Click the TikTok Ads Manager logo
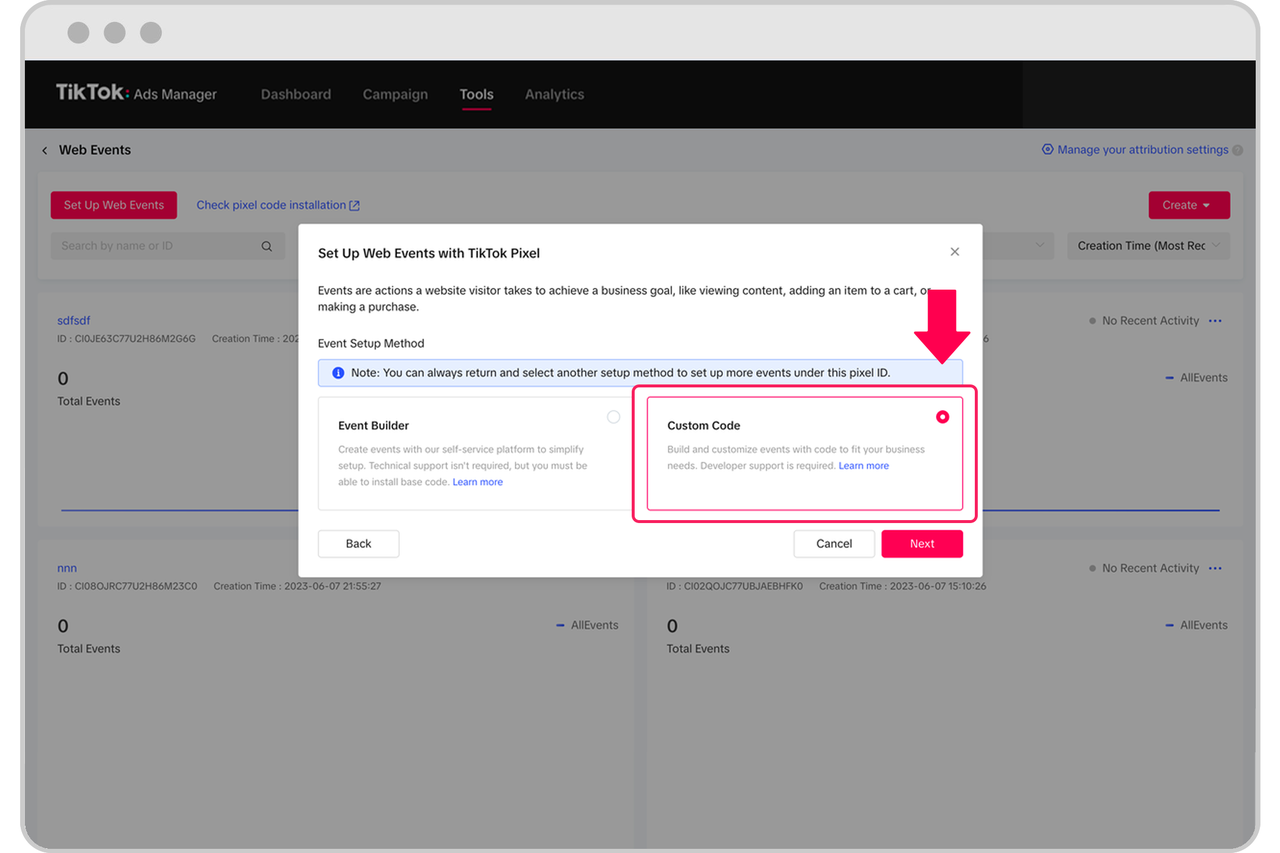1280x853 pixels. click(x=137, y=94)
